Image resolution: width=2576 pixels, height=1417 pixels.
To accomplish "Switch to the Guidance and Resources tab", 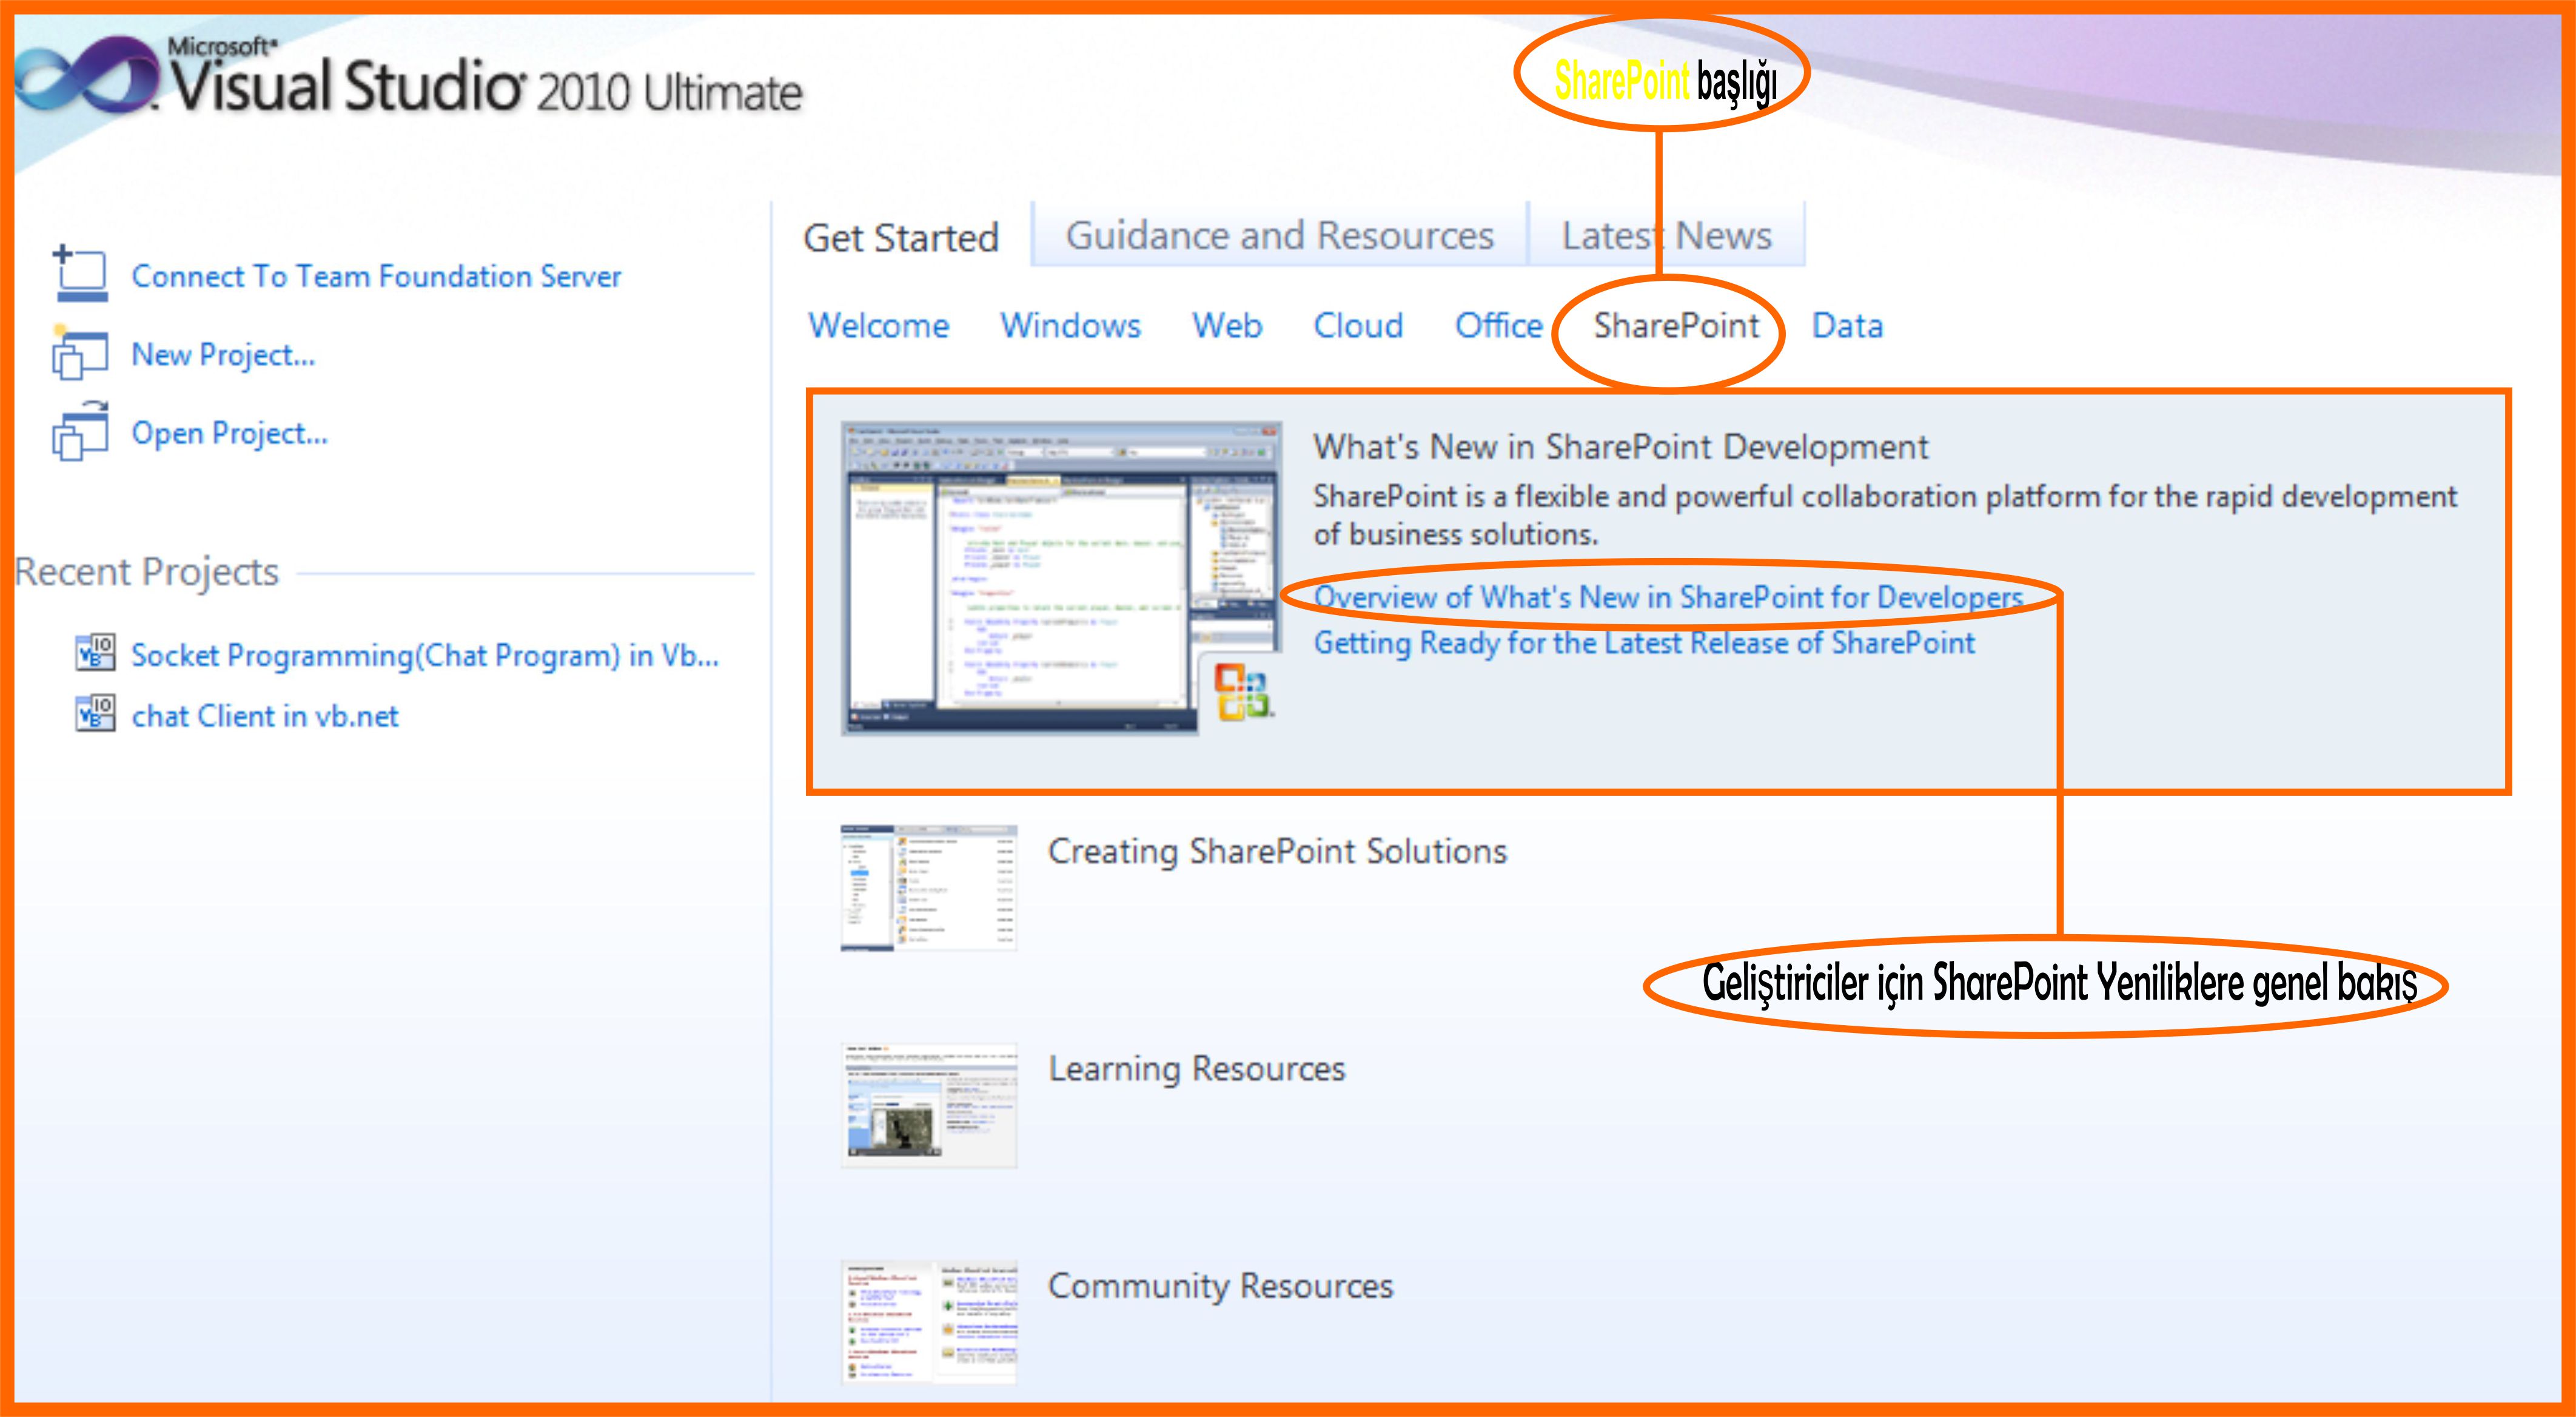I will (x=1279, y=235).
